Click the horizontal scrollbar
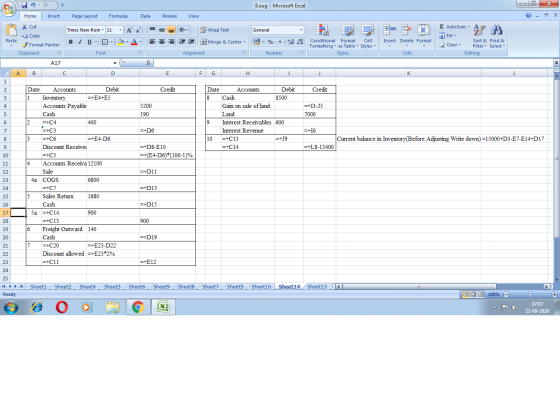 419,287
